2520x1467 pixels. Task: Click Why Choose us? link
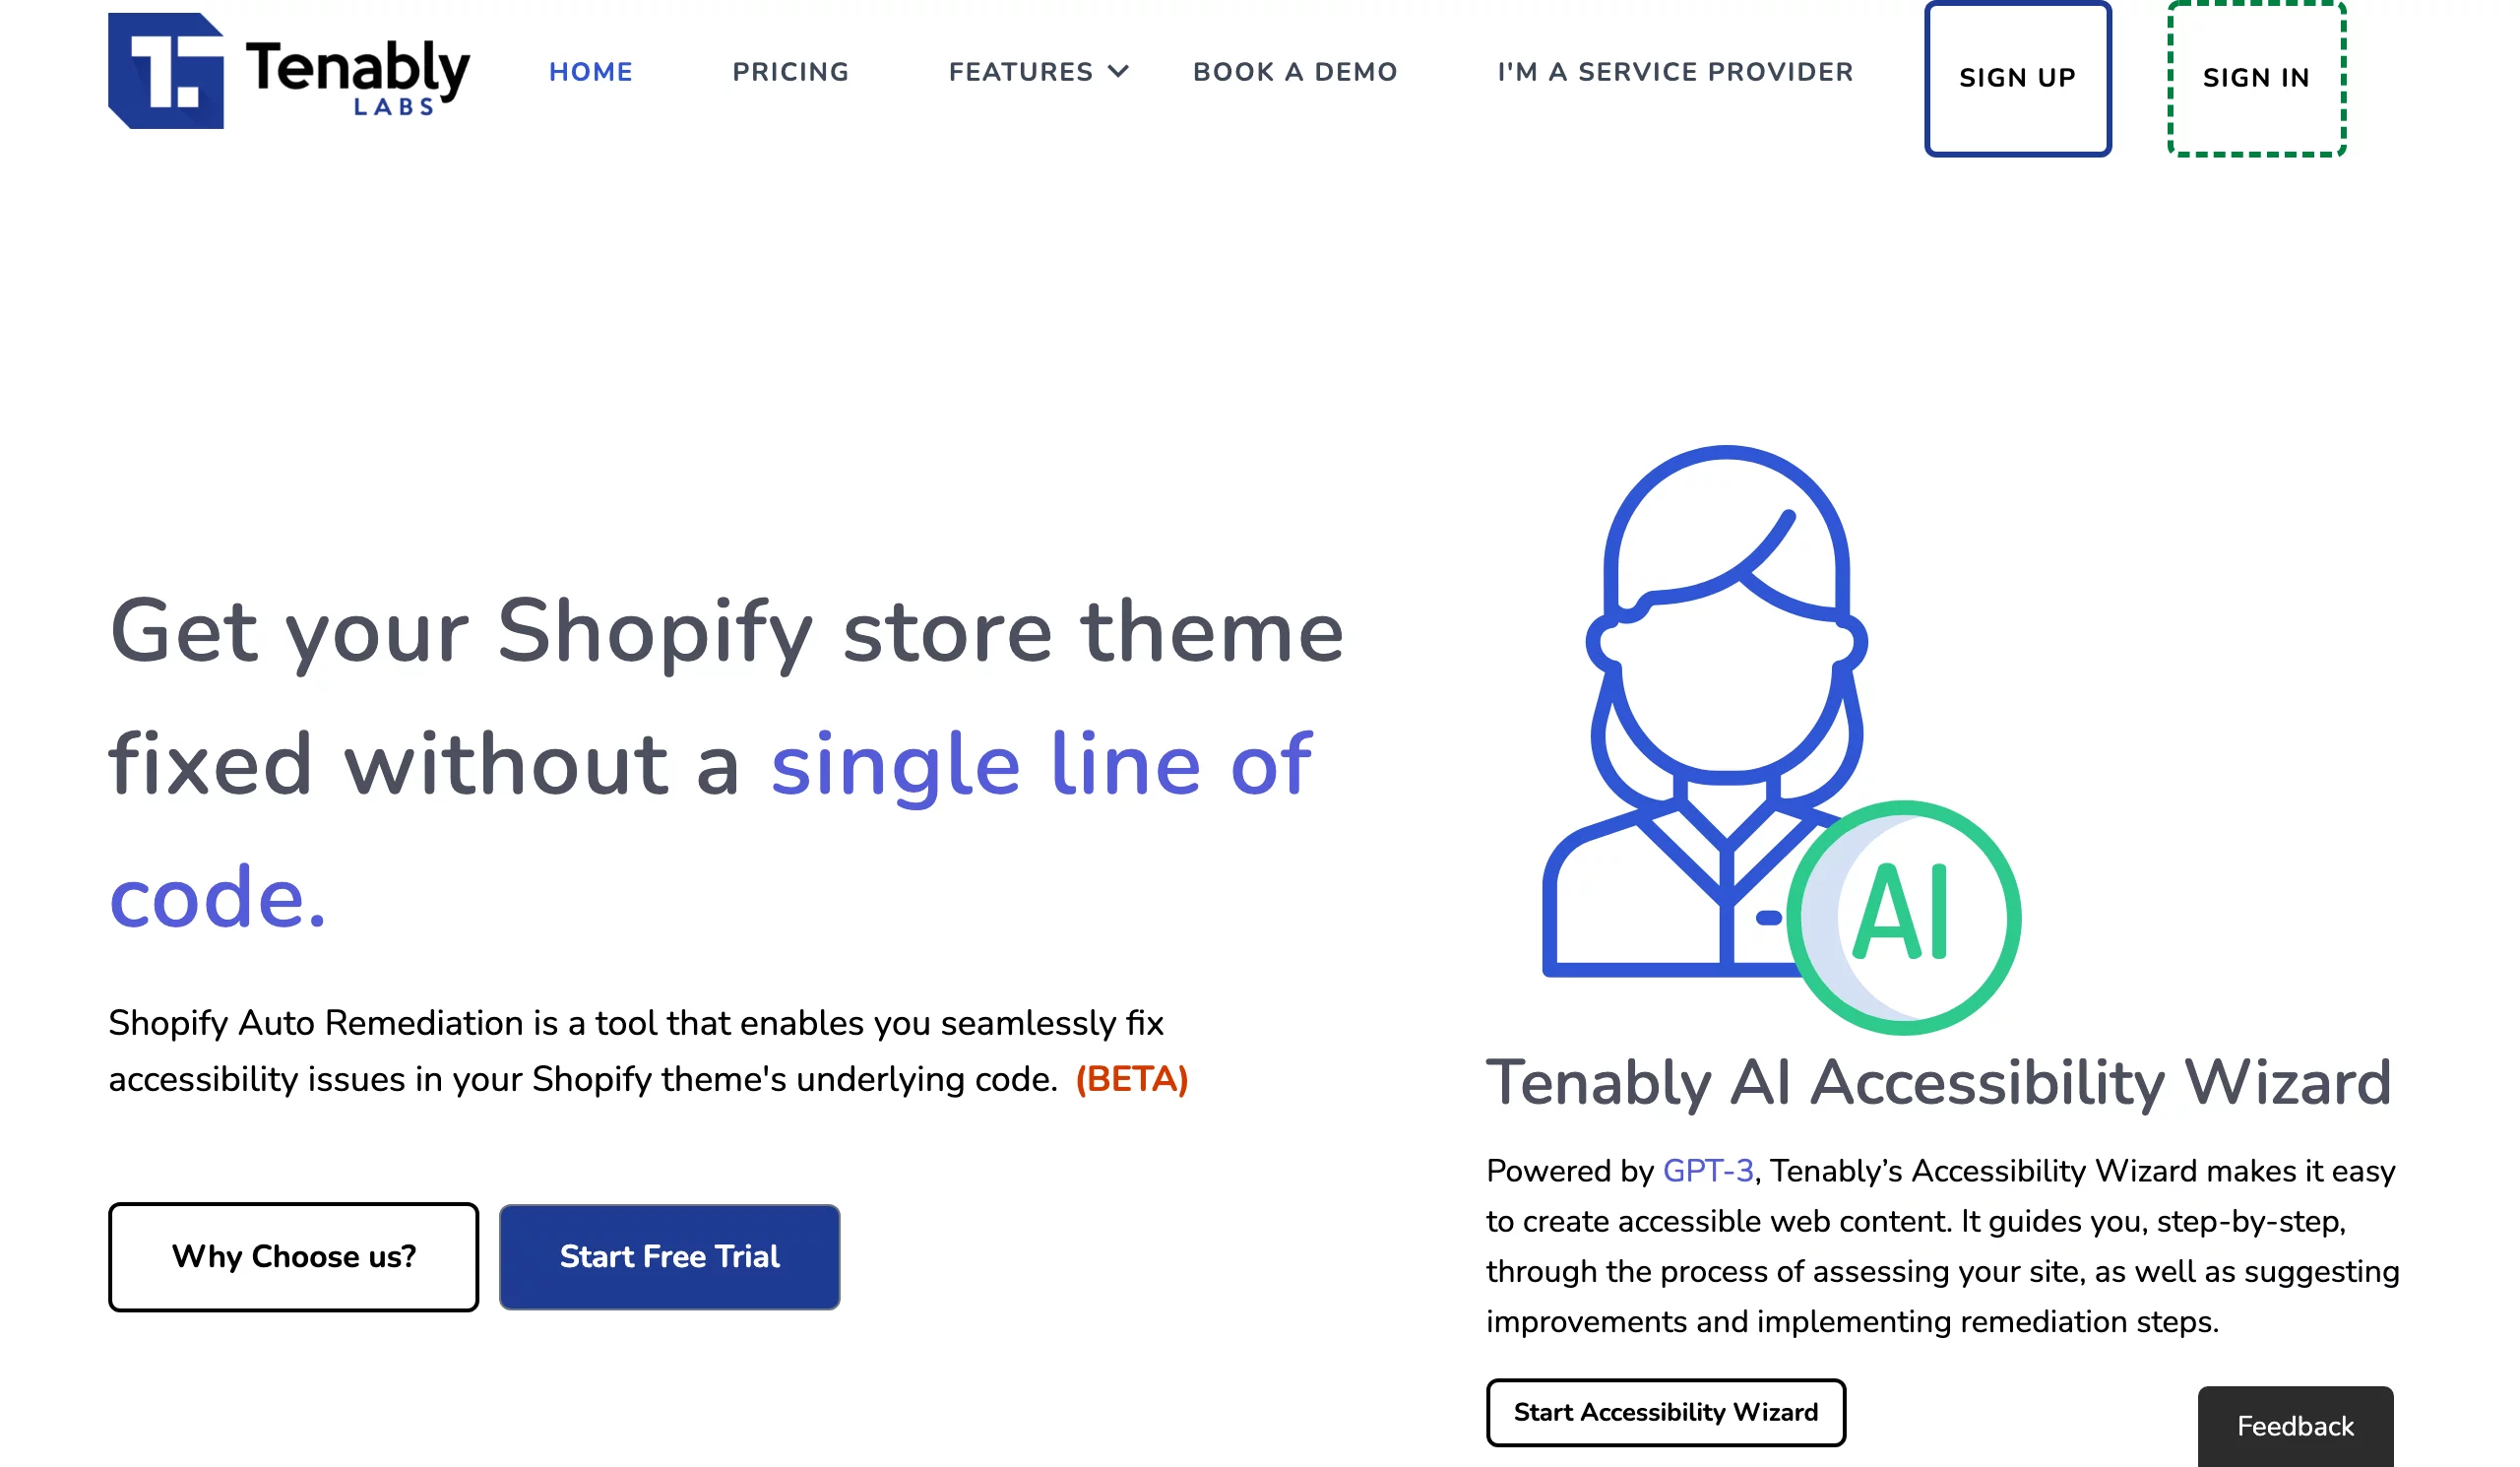pos(291,1257)
